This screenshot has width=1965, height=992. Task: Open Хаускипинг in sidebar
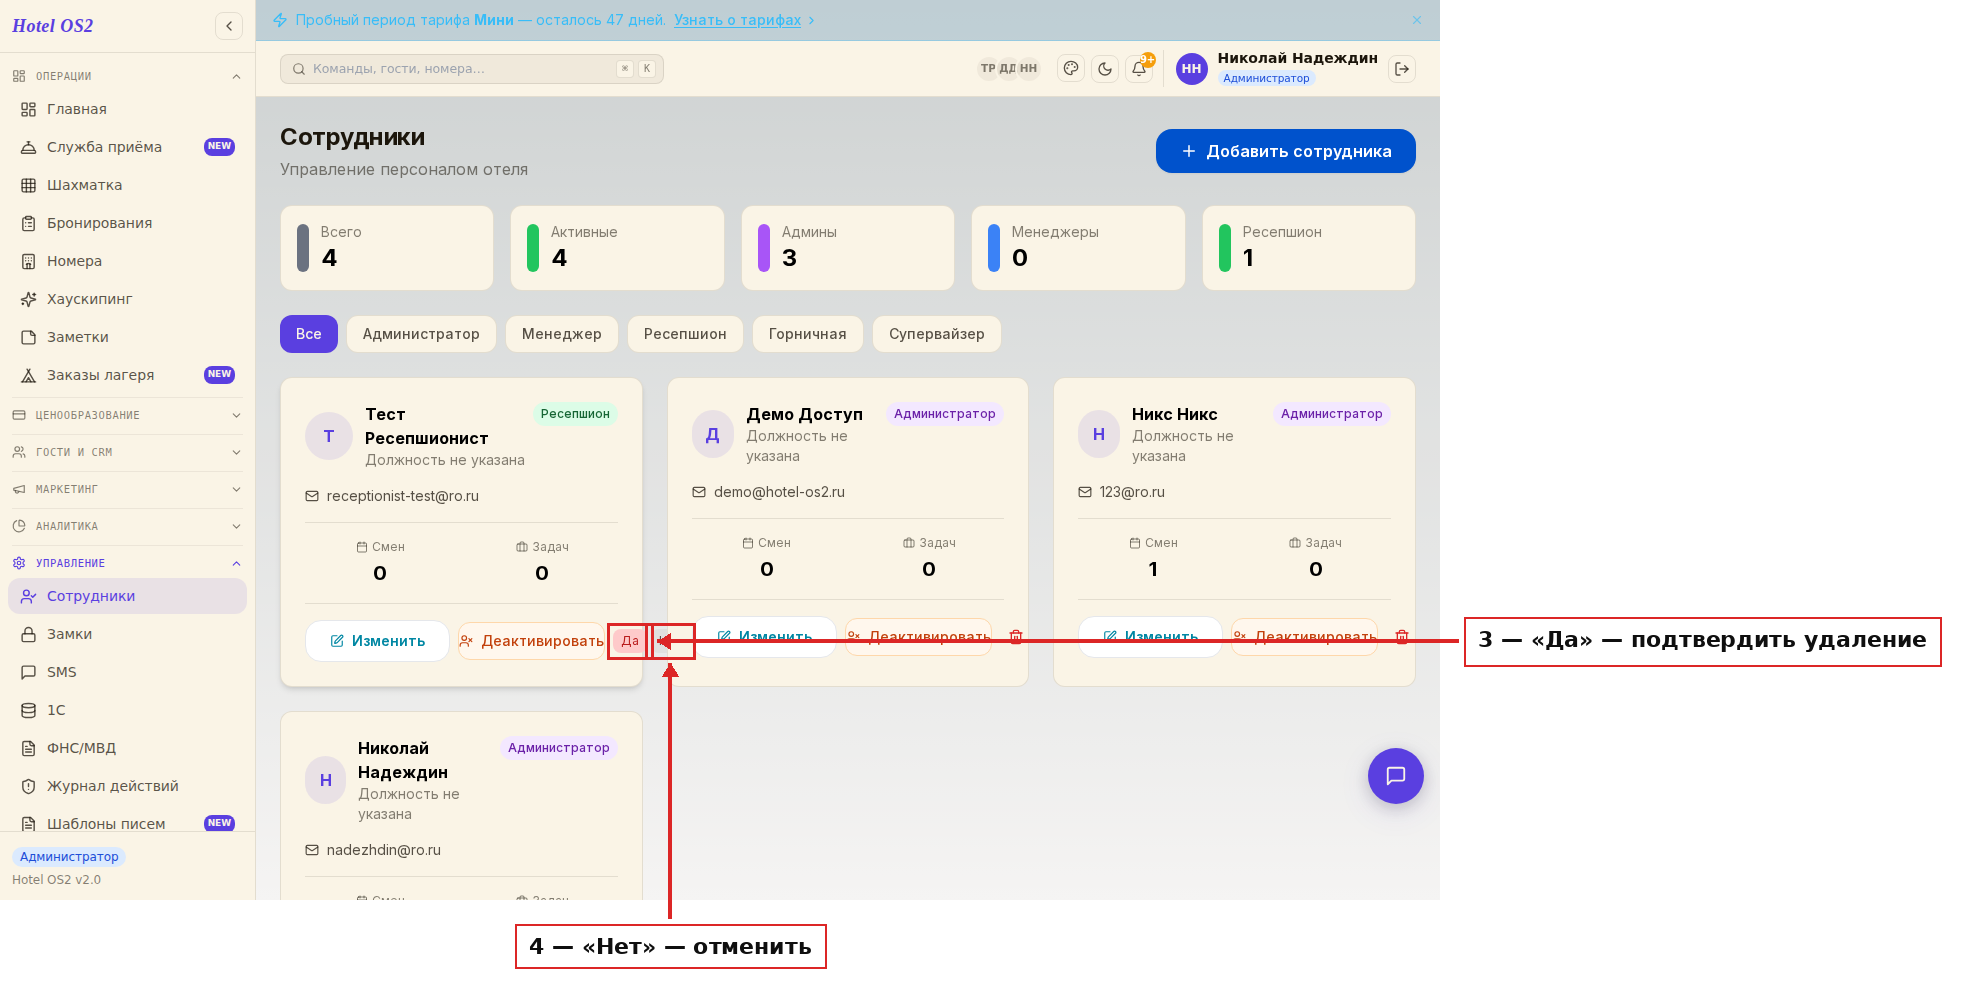(127, 299)
